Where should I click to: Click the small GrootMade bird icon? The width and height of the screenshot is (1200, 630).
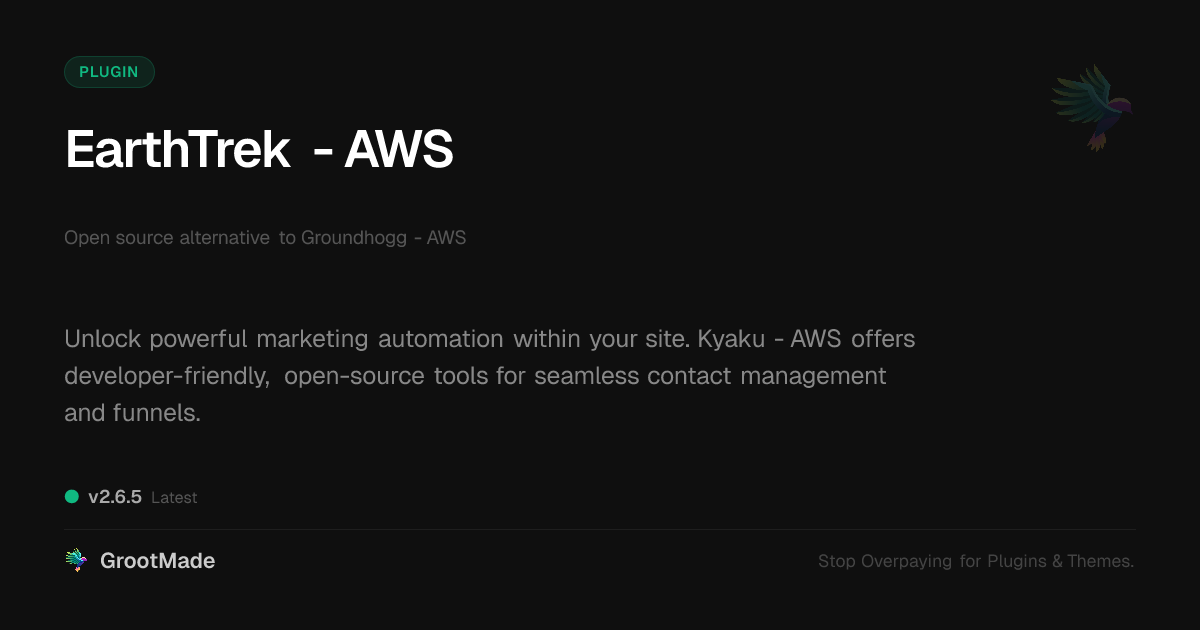[x=76, y=561]
